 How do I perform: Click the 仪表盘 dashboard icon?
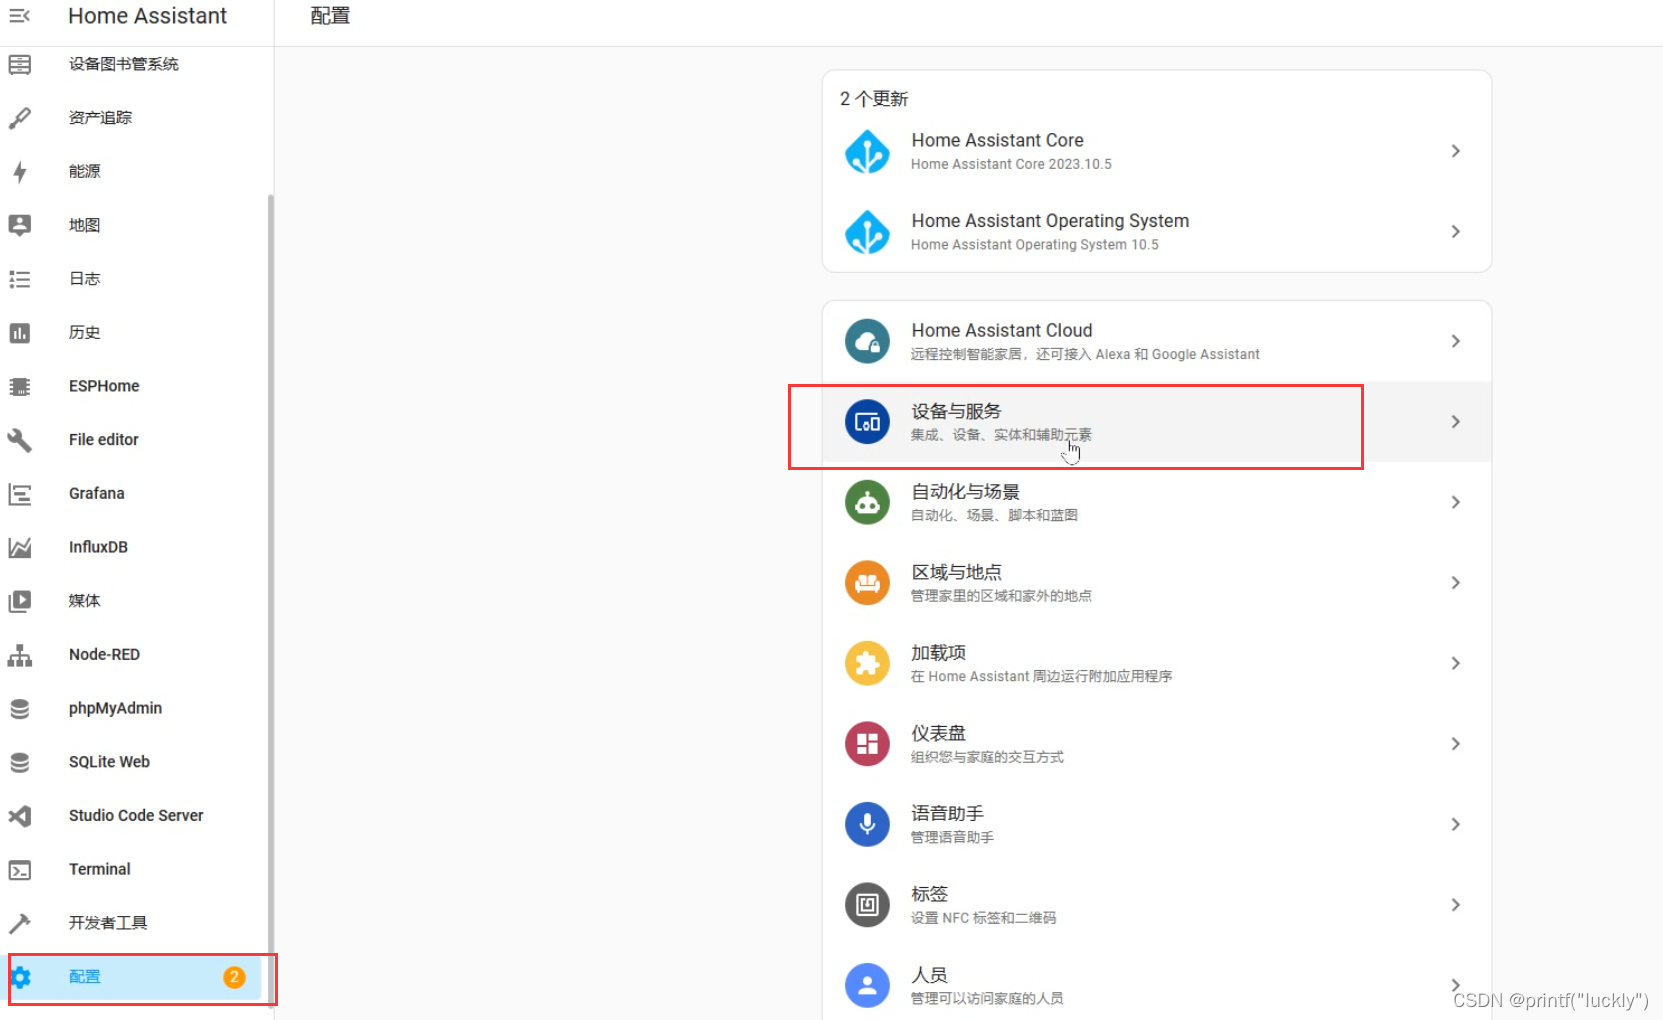867,744
